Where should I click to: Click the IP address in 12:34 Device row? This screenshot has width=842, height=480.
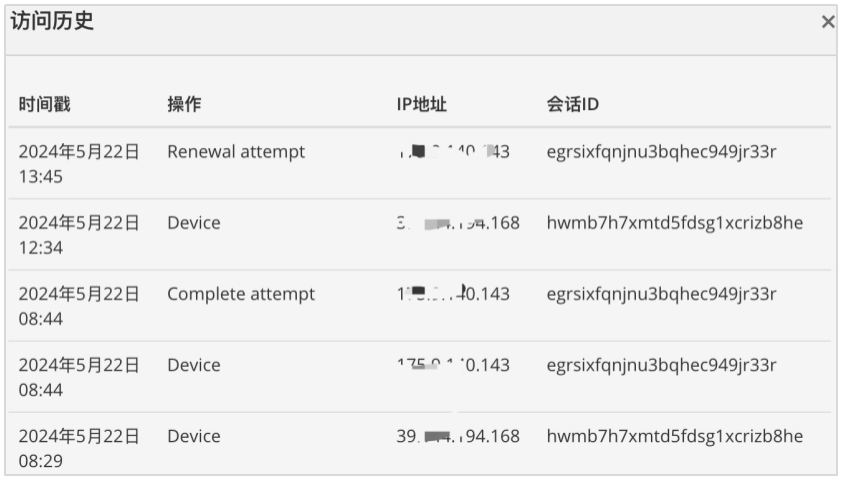(458, 223)
